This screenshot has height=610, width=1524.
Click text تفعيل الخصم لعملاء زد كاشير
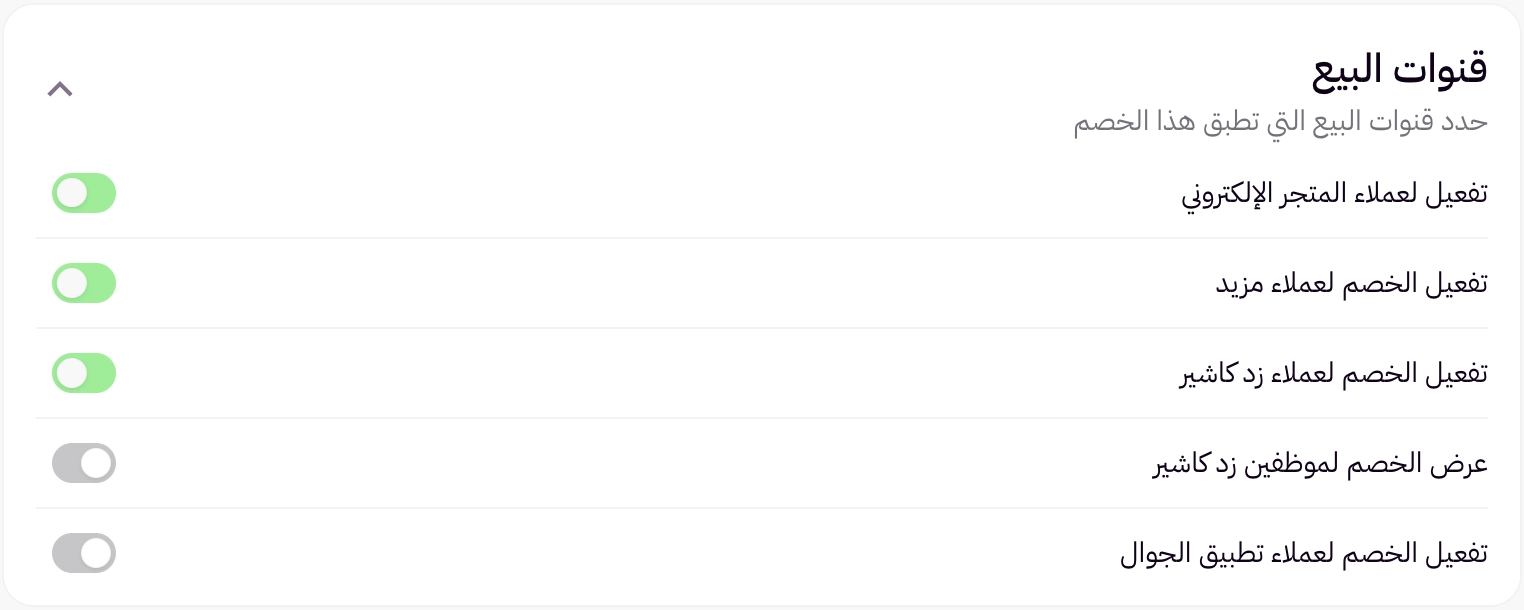point(1334,374)
